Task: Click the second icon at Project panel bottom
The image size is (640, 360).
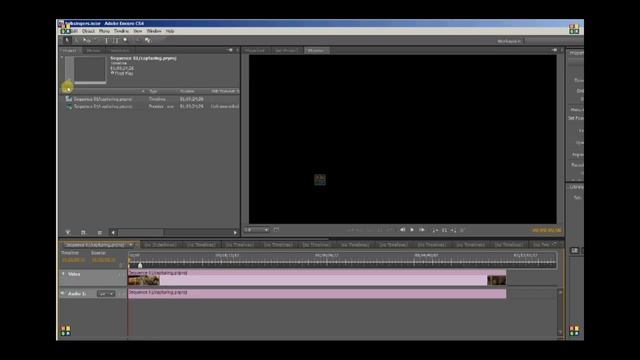Action: click(83, 233)
